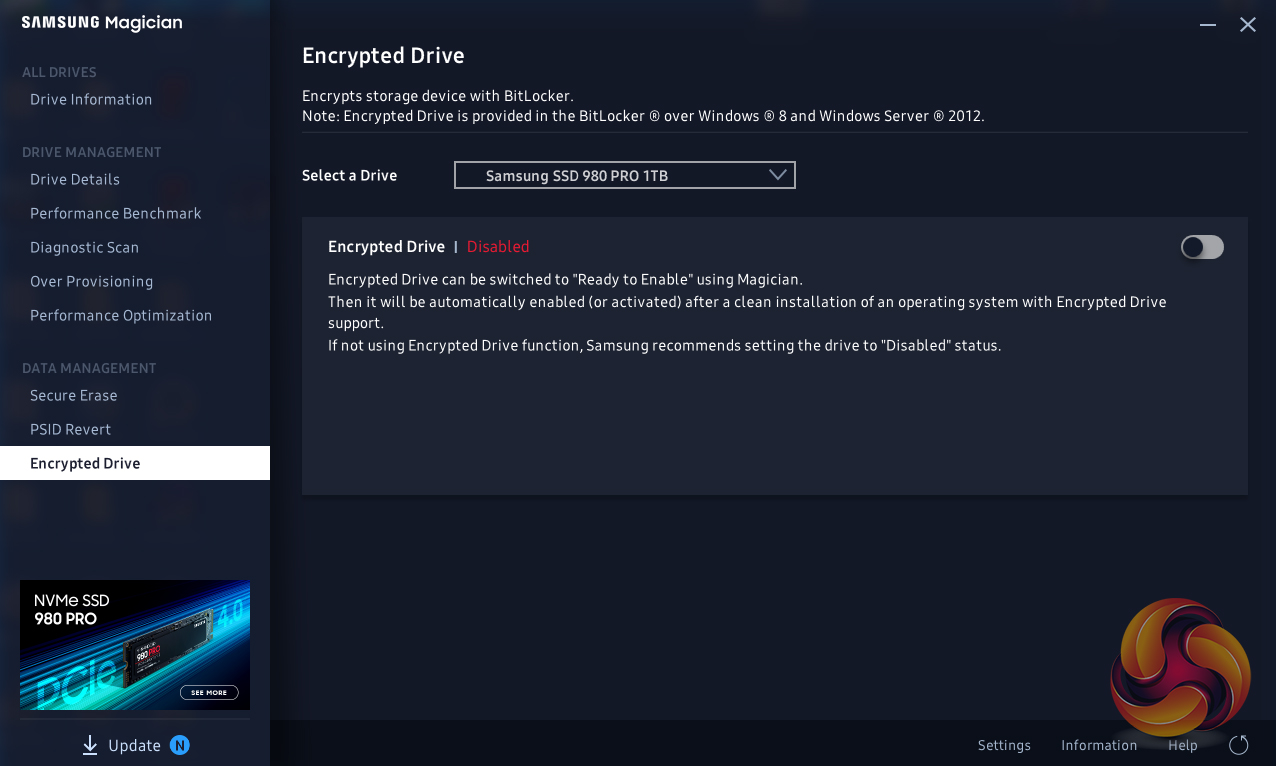Click the Select a Drive label
The image size is (1276, 766).
click(349, 175)
